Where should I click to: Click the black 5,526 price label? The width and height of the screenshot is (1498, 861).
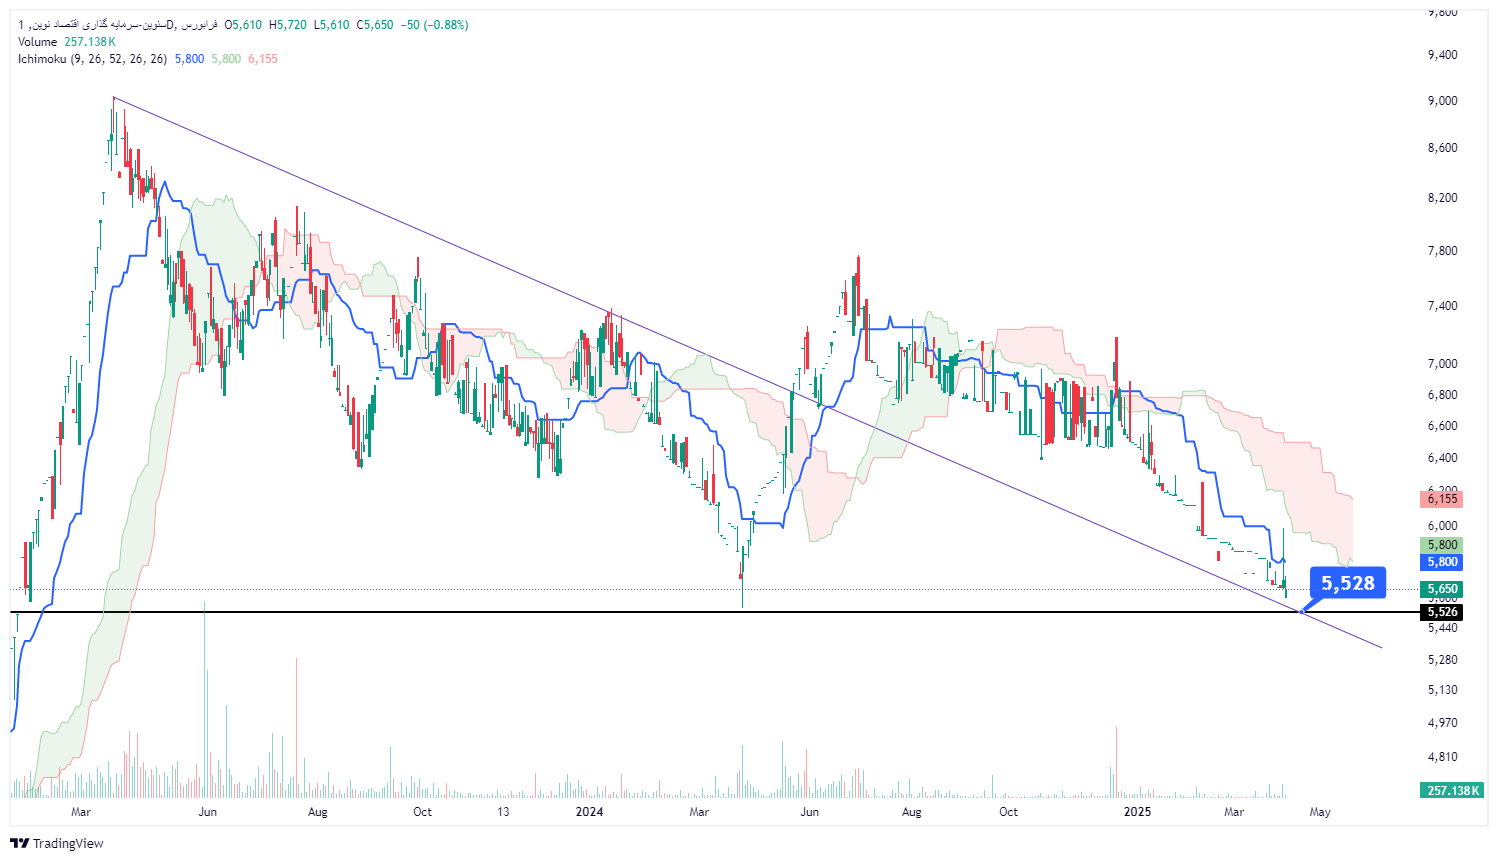pyautogui.click(x=1441, y=612)
